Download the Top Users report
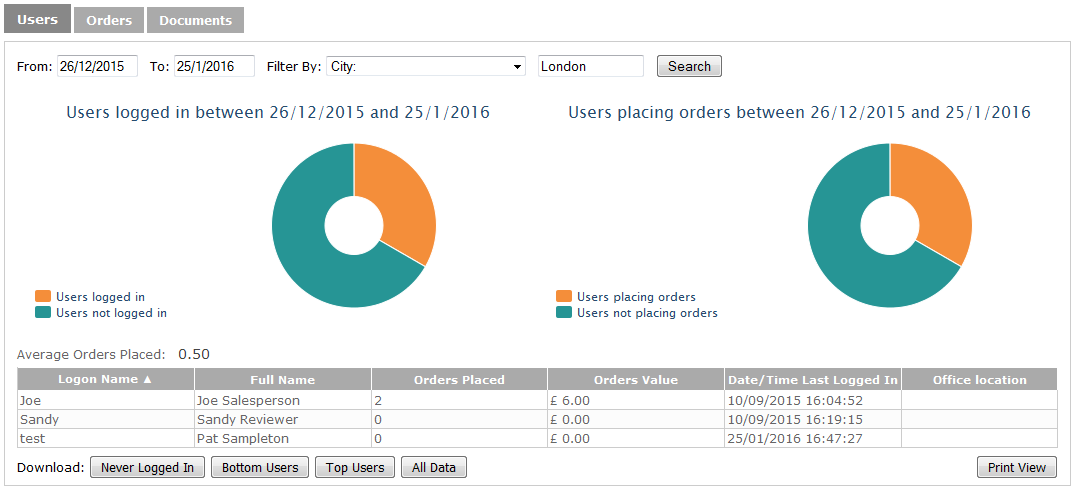Image resolution: width=1078 pixels, height=490 pixels. point(355,467)
